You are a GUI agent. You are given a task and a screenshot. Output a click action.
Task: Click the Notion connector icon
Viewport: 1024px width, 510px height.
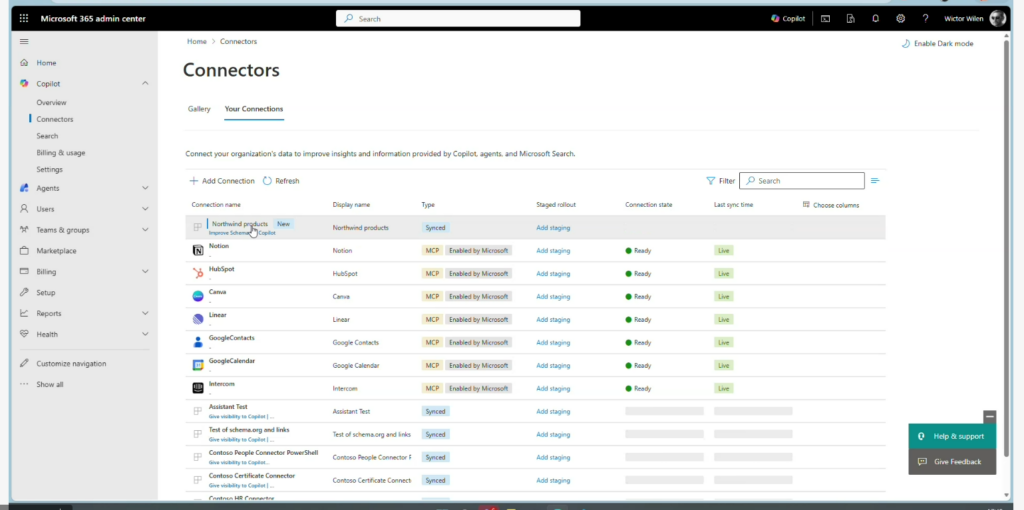pyautogui.click(x=197, y=250)
